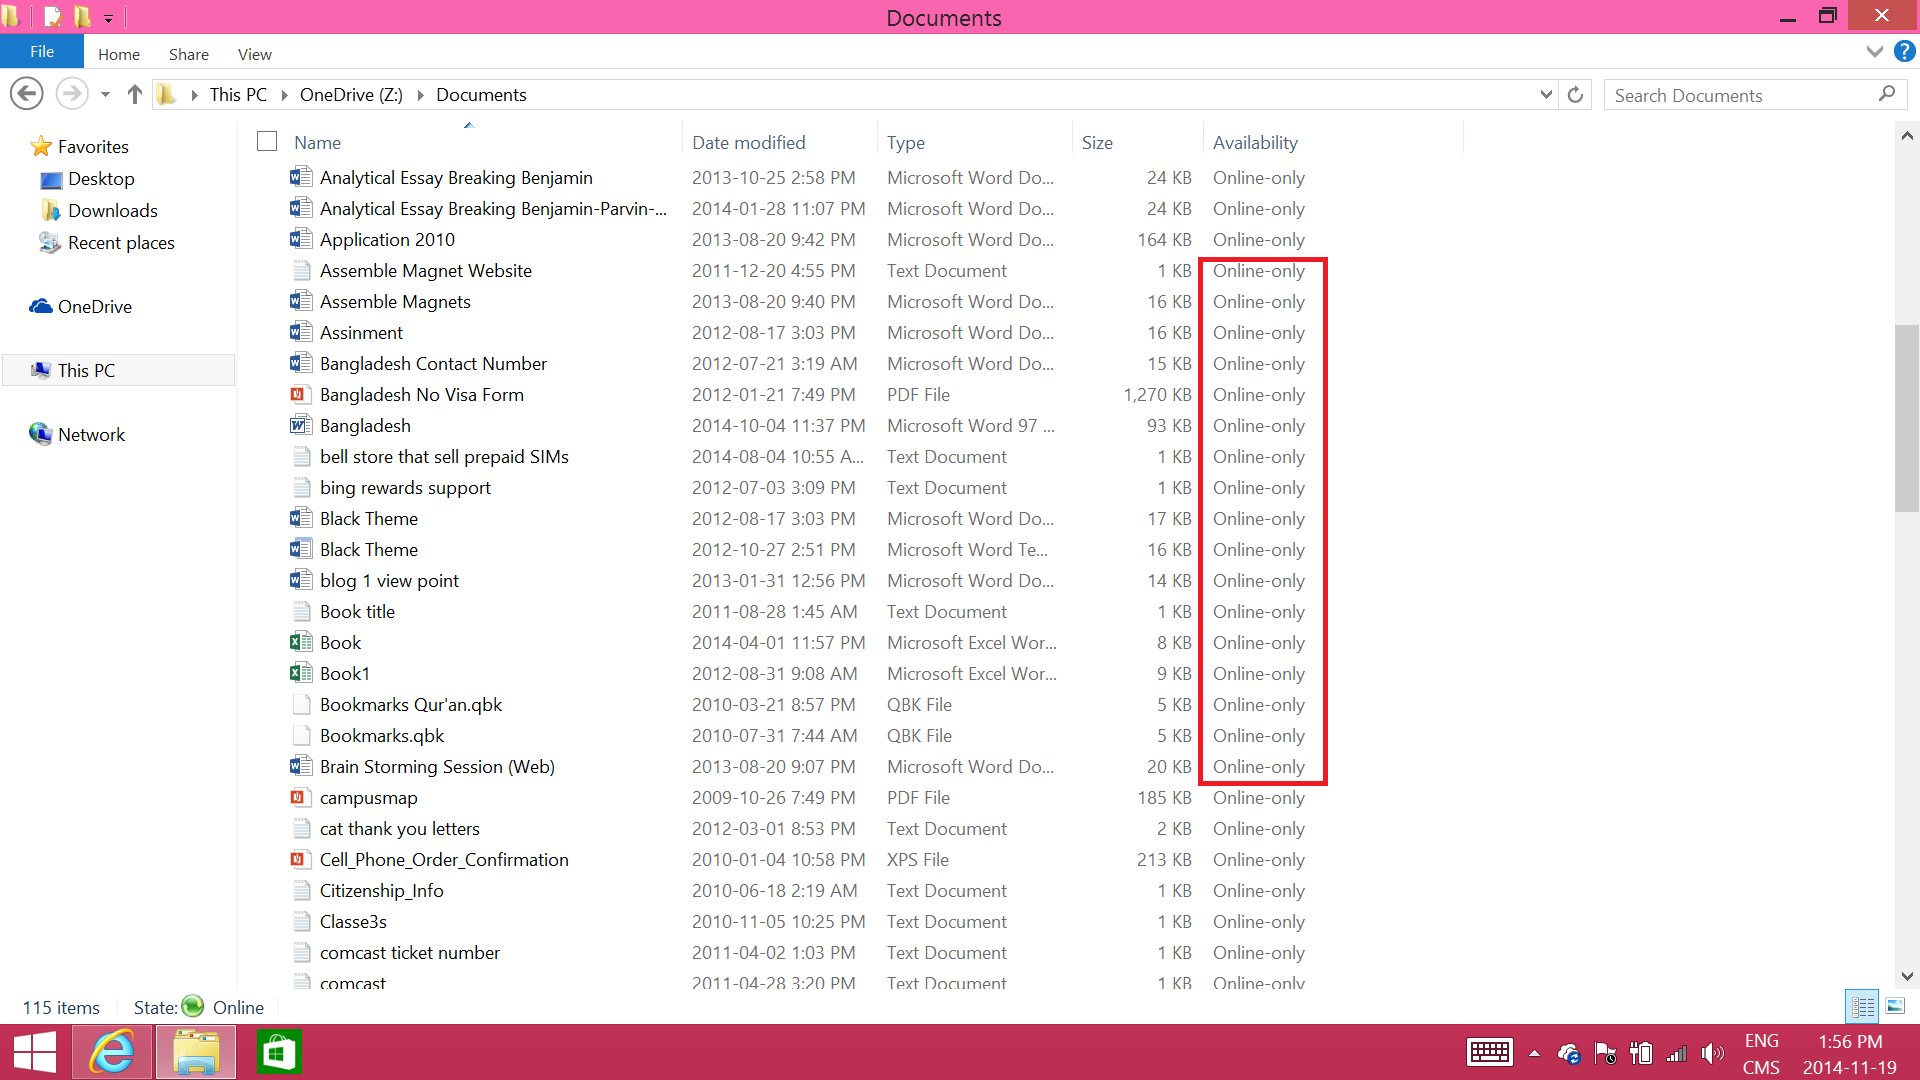
Task: Select the Downloads favorite folder
Action: coord(112,210)
